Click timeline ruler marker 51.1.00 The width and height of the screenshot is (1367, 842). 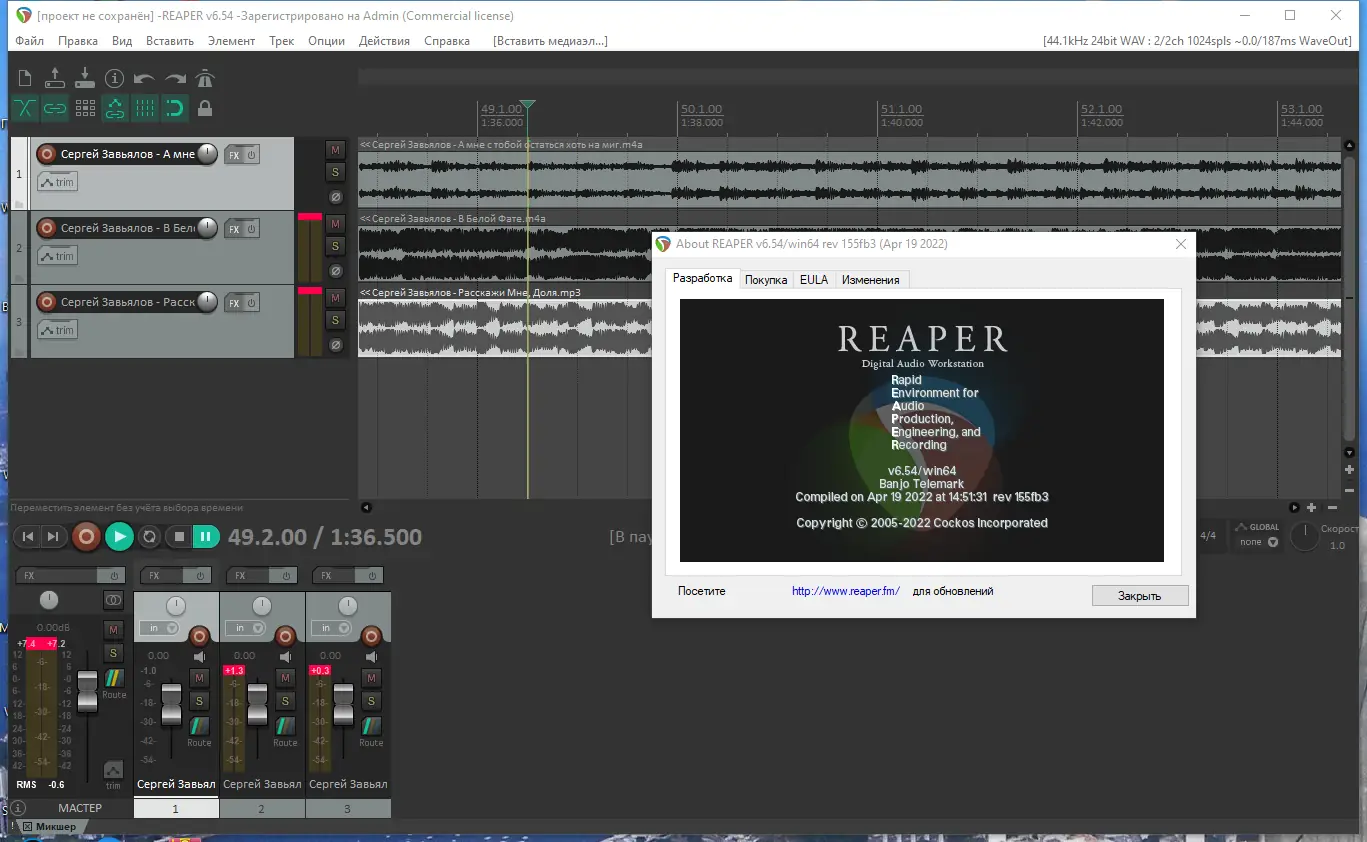coord(901,109)
